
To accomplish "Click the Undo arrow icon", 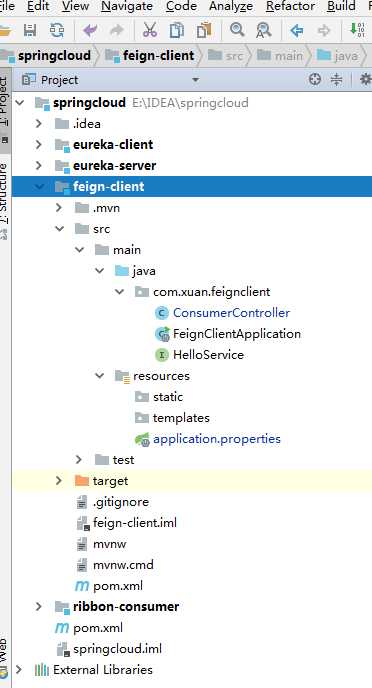I will [90, 30].
